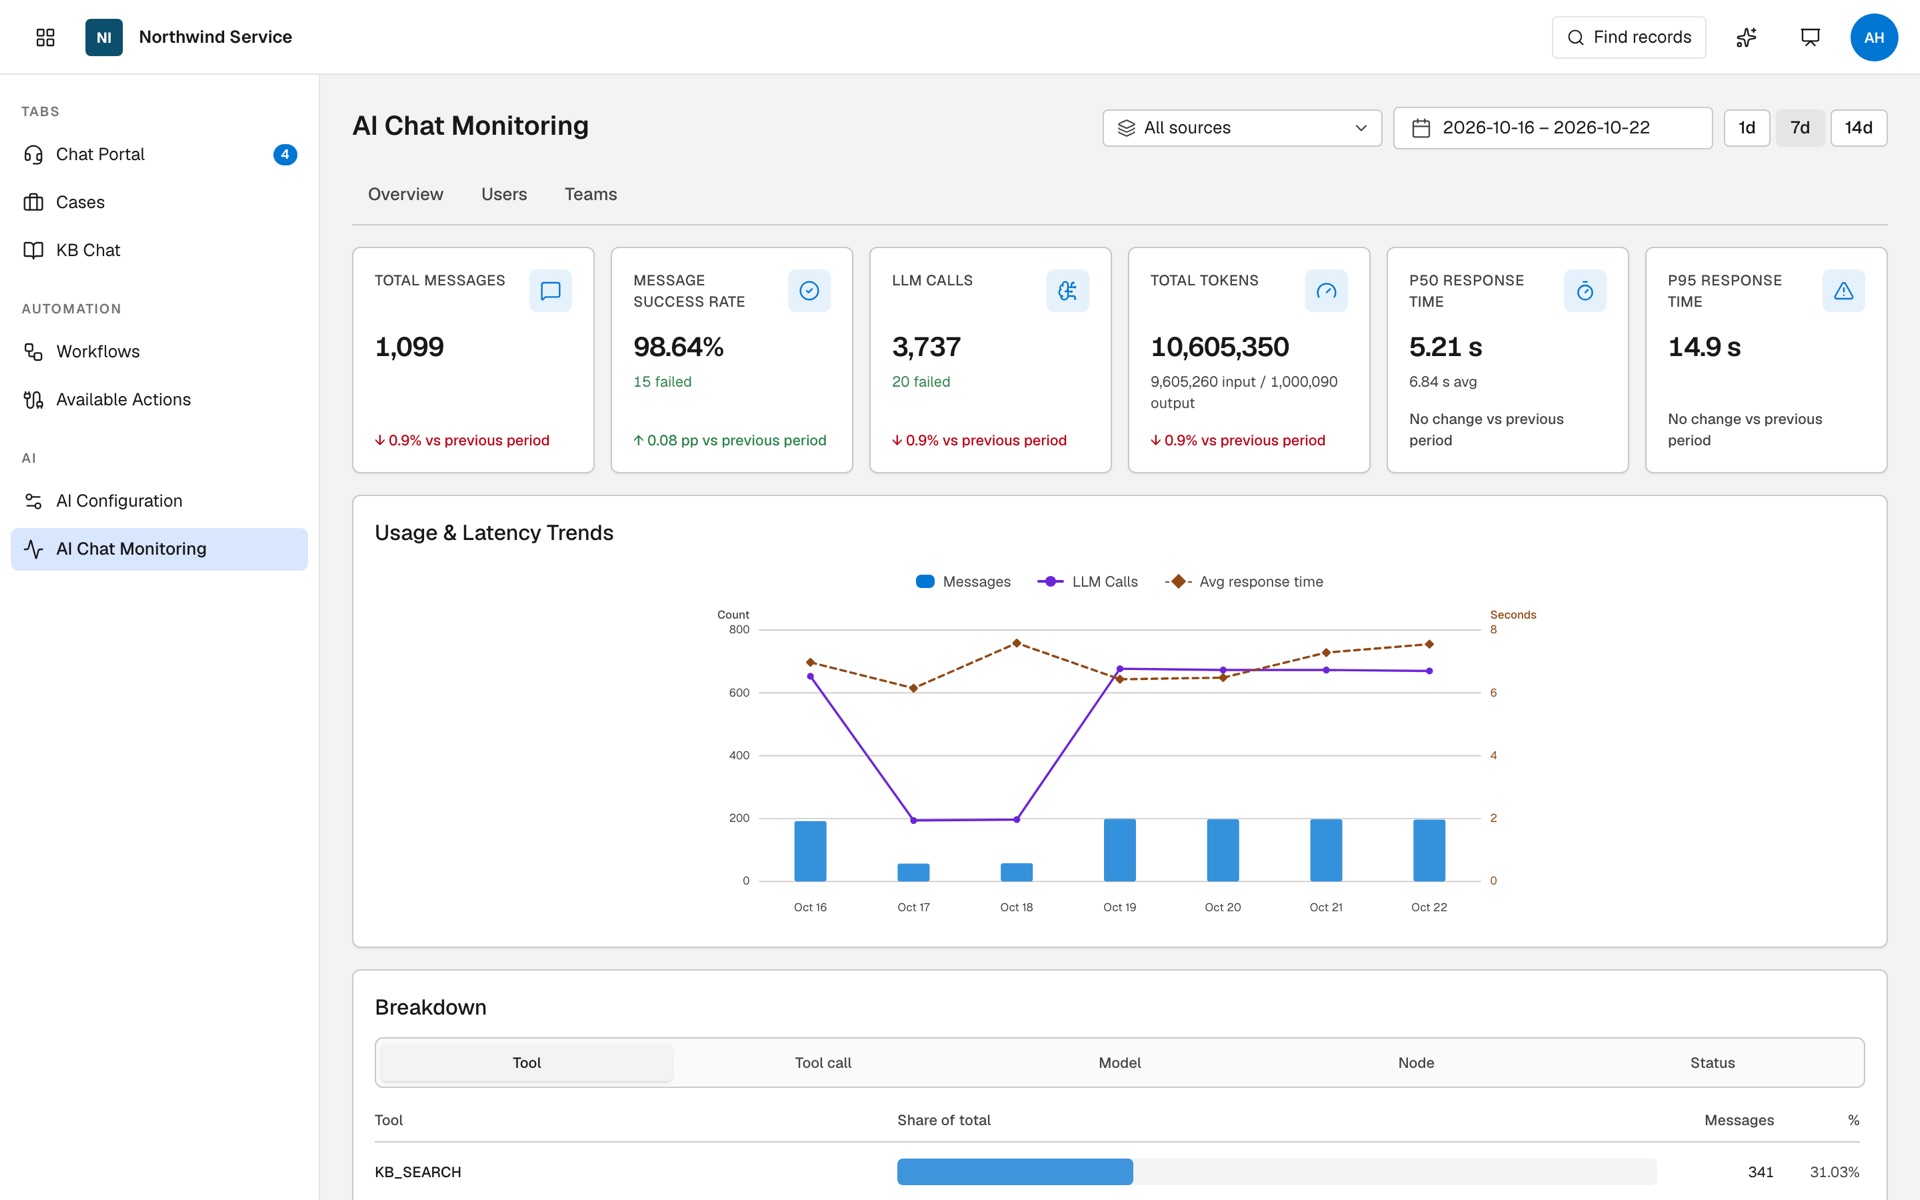The image size is (1920, 1200).
Task: Click the Chat Portal unread count badge
Action: click(x=285, y=154)
